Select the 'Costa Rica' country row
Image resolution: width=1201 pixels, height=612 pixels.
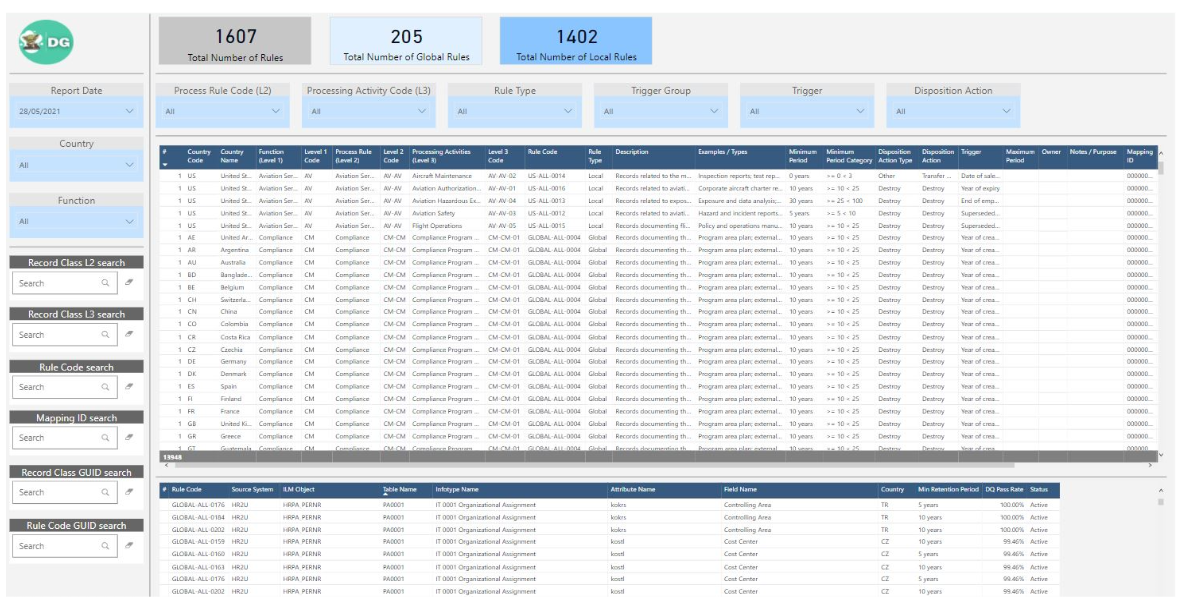(235, 337)
